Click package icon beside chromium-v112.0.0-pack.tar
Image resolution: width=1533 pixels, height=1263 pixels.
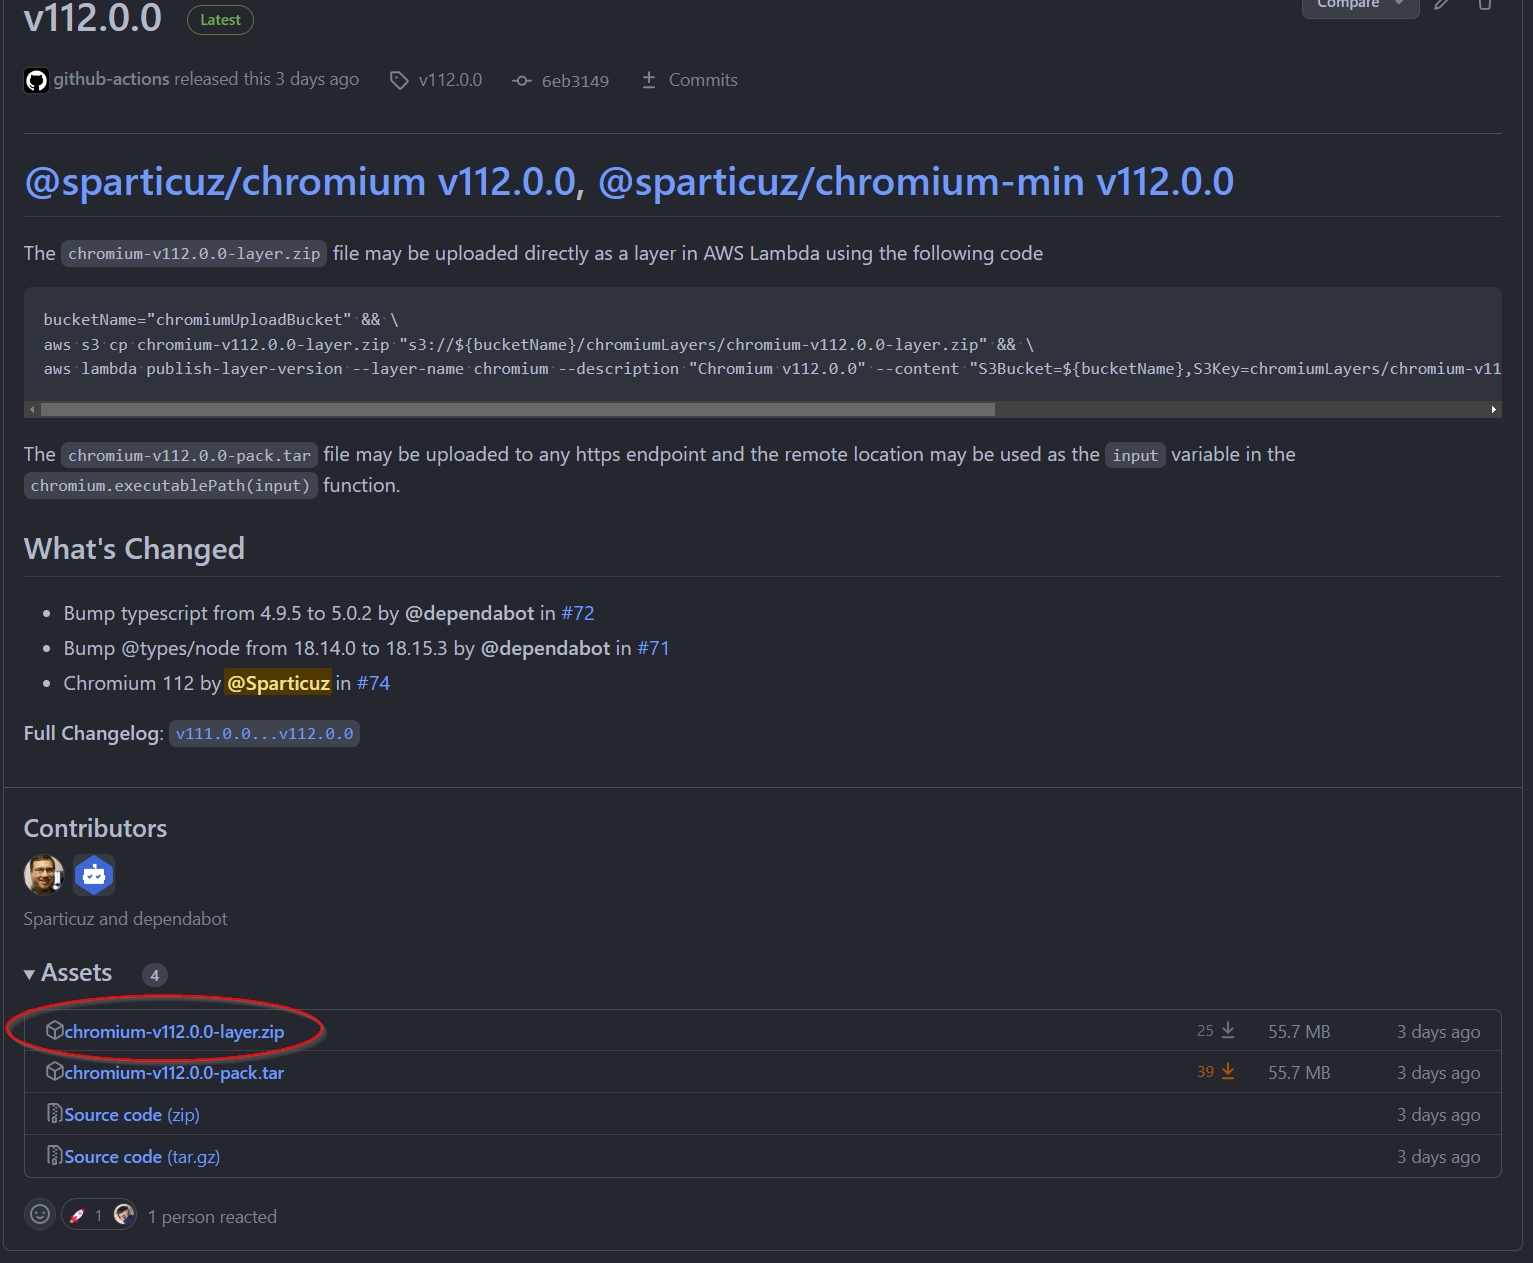pyautogui.click(x=55, y=1072)
